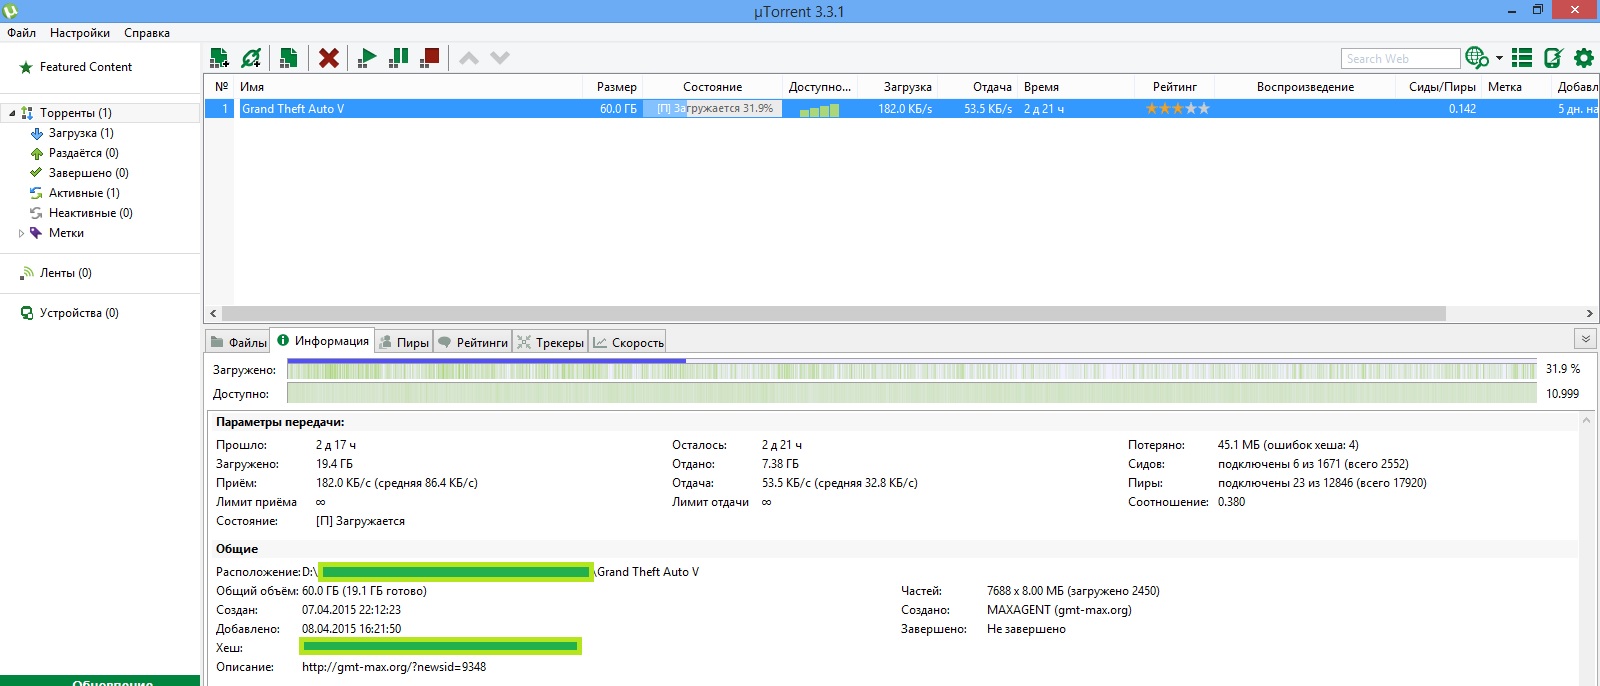The image size is (1600, 686).
Task: Click the Ленты RSS icon
Action: tap(27, 273)
